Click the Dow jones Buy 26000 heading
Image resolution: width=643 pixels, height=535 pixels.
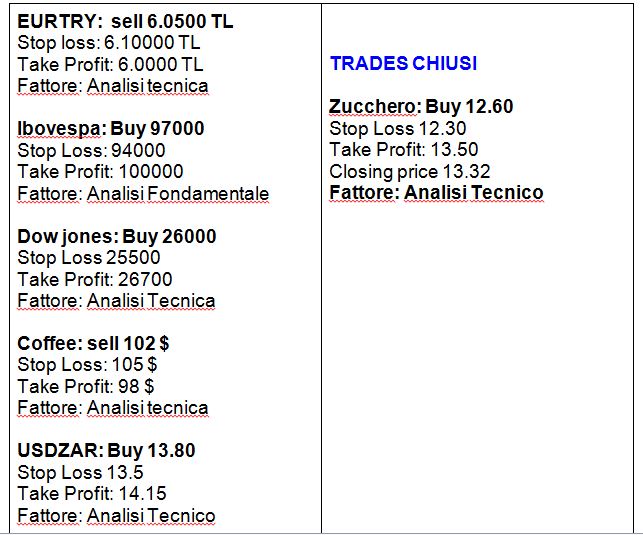click(117, 237)
